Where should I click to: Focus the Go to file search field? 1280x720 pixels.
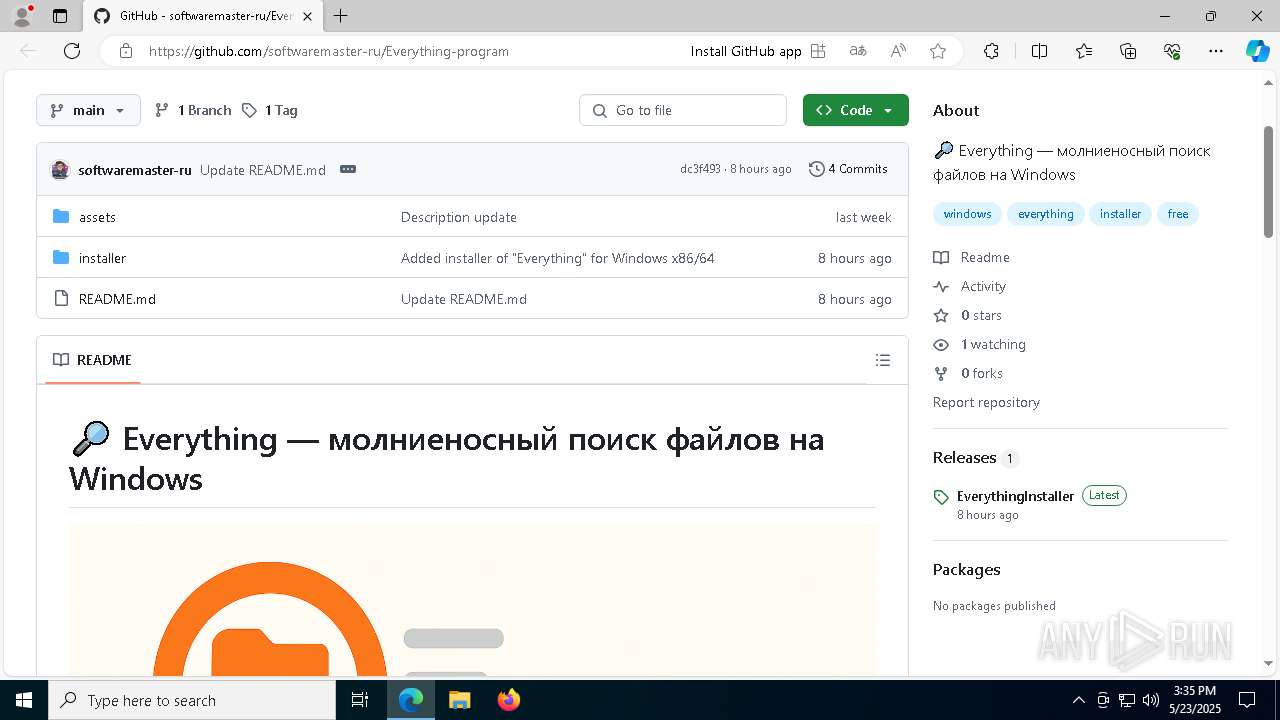point(683,110)
